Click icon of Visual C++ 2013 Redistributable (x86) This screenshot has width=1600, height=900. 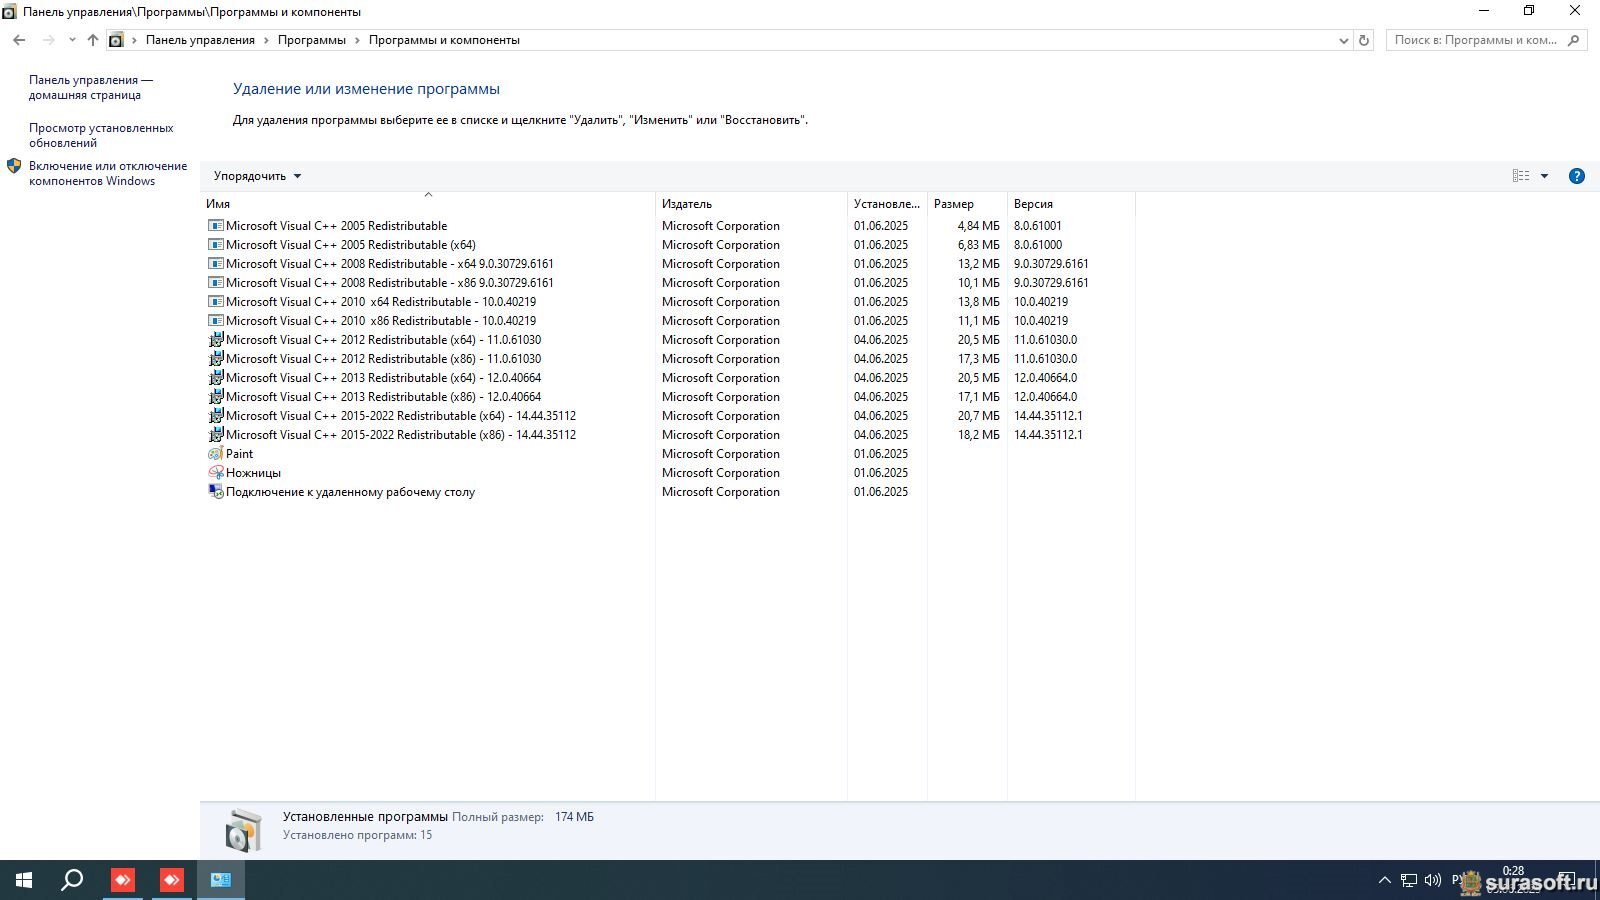click(215, 397)
